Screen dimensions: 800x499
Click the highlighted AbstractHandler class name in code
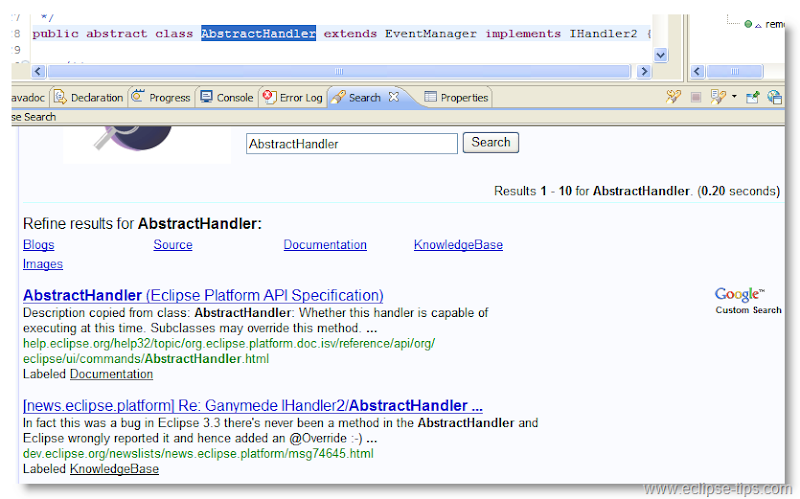coord(258,34)
